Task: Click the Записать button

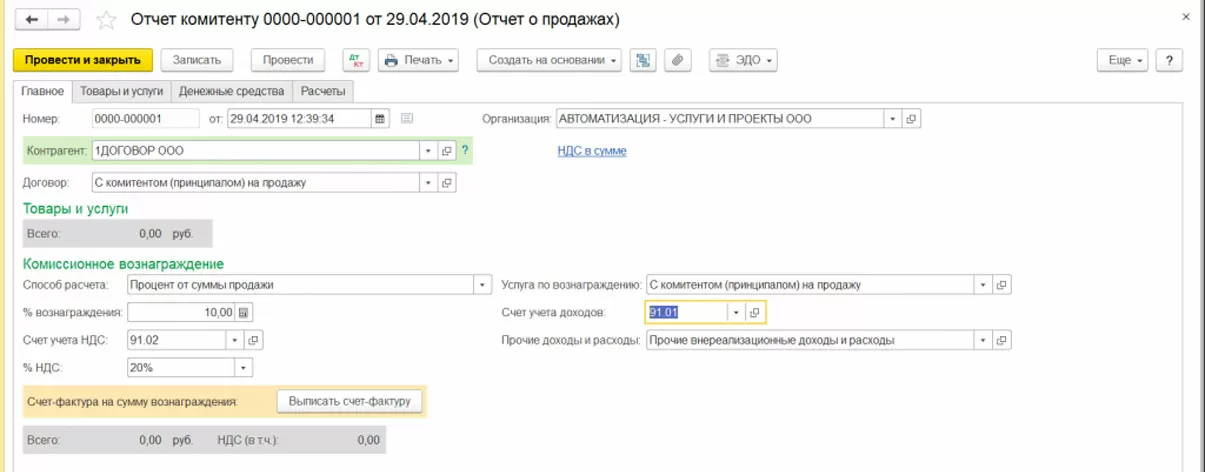Action: [x=197, y=60]
